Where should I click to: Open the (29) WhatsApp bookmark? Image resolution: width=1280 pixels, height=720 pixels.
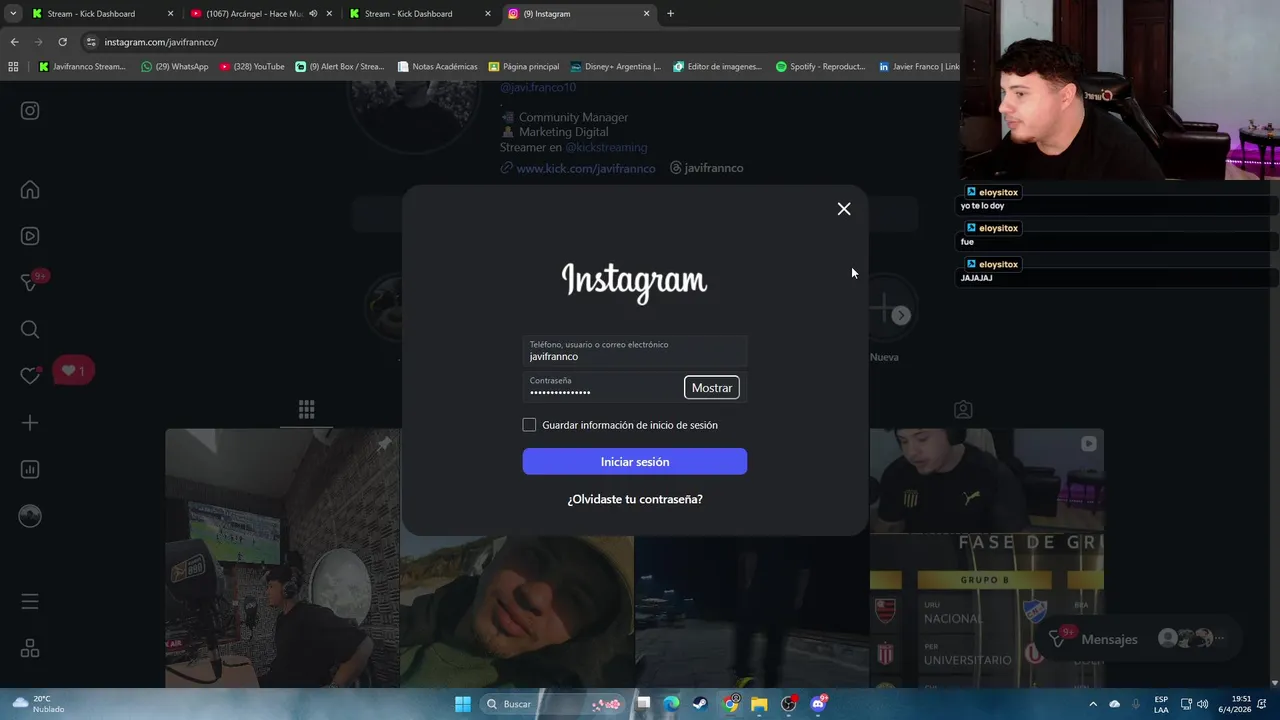[175, 67]
